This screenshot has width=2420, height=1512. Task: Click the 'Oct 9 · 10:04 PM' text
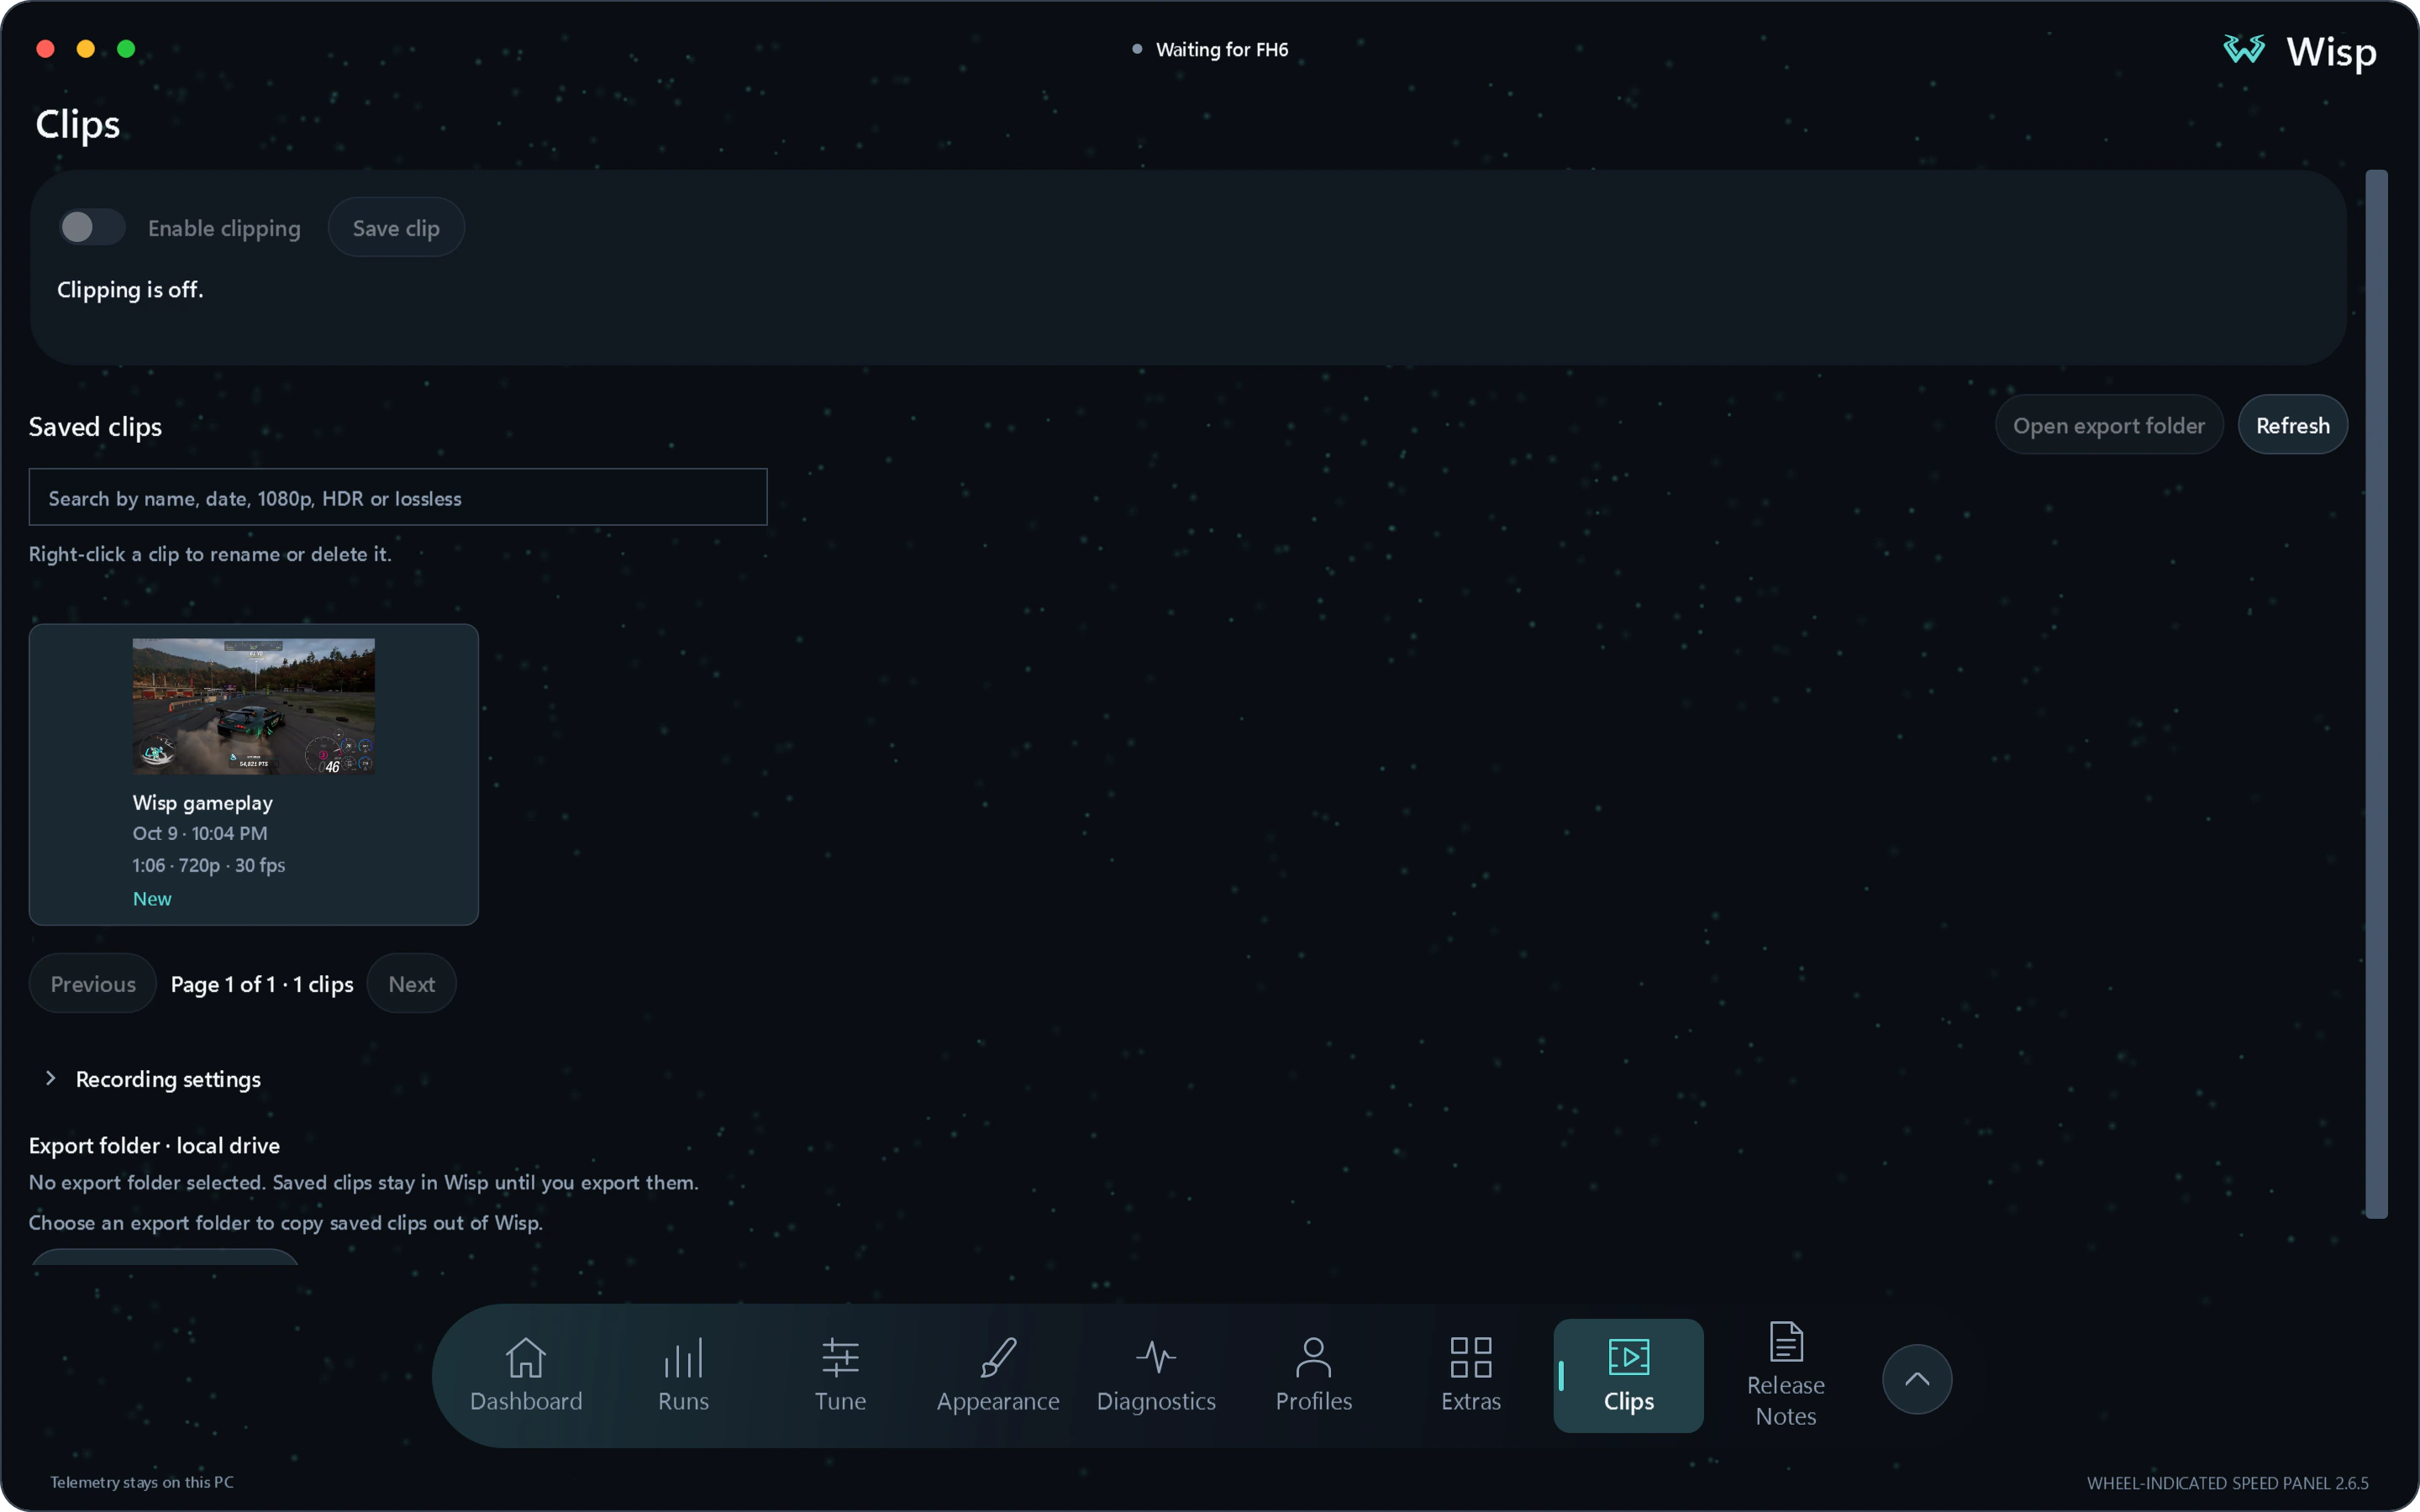[x=200, y=833]
